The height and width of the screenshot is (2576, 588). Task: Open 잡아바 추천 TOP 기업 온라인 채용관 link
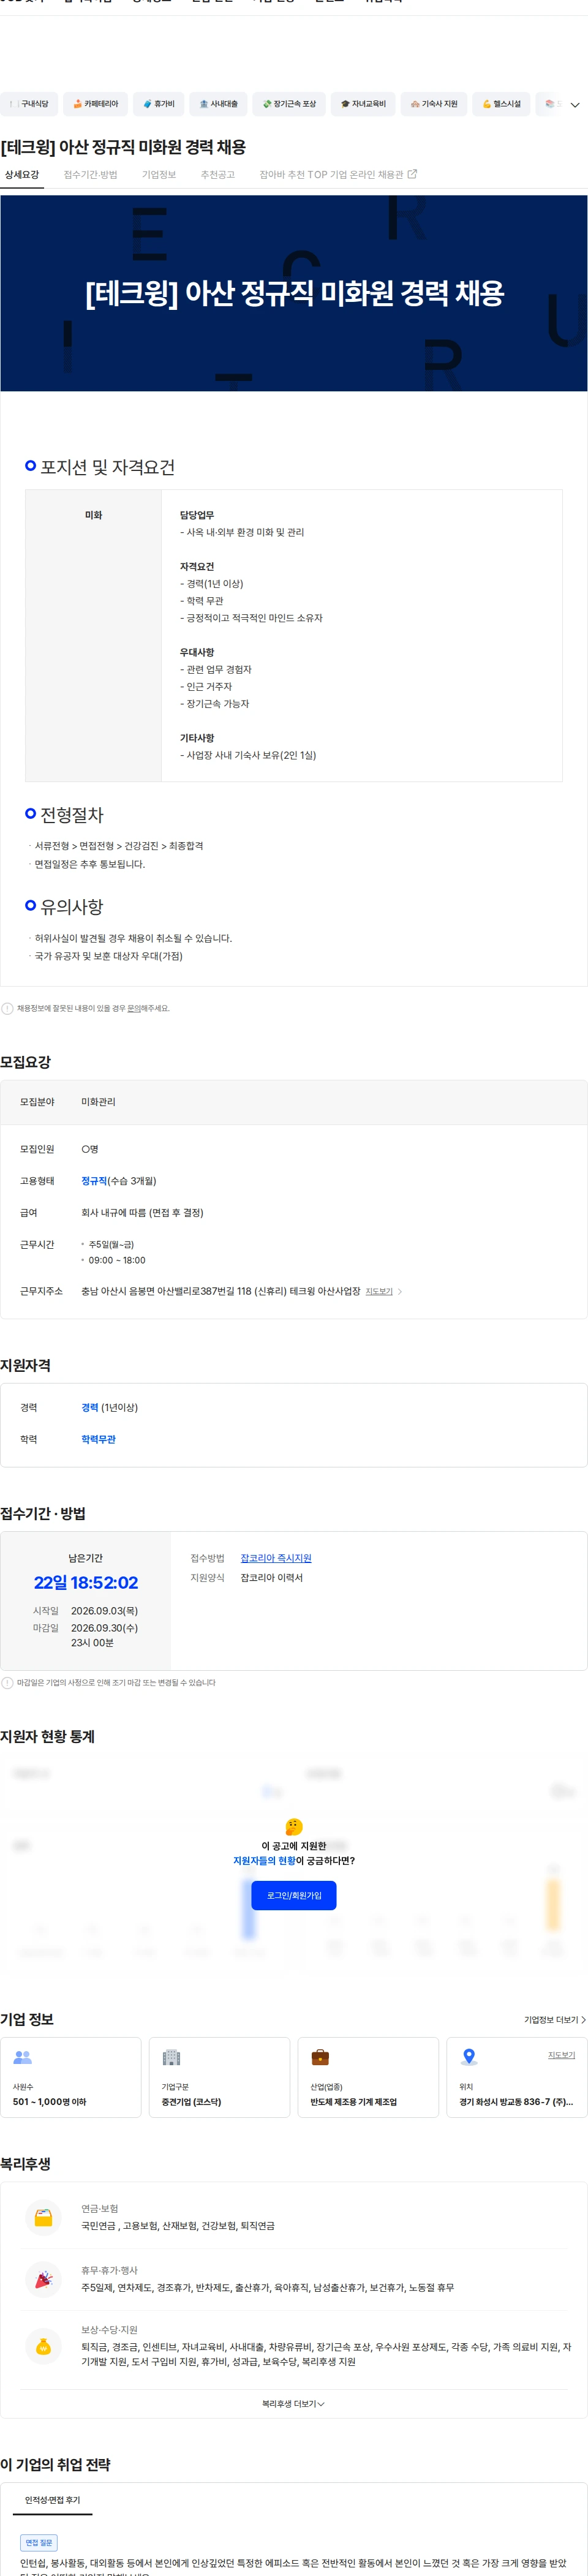pos(338,175)
